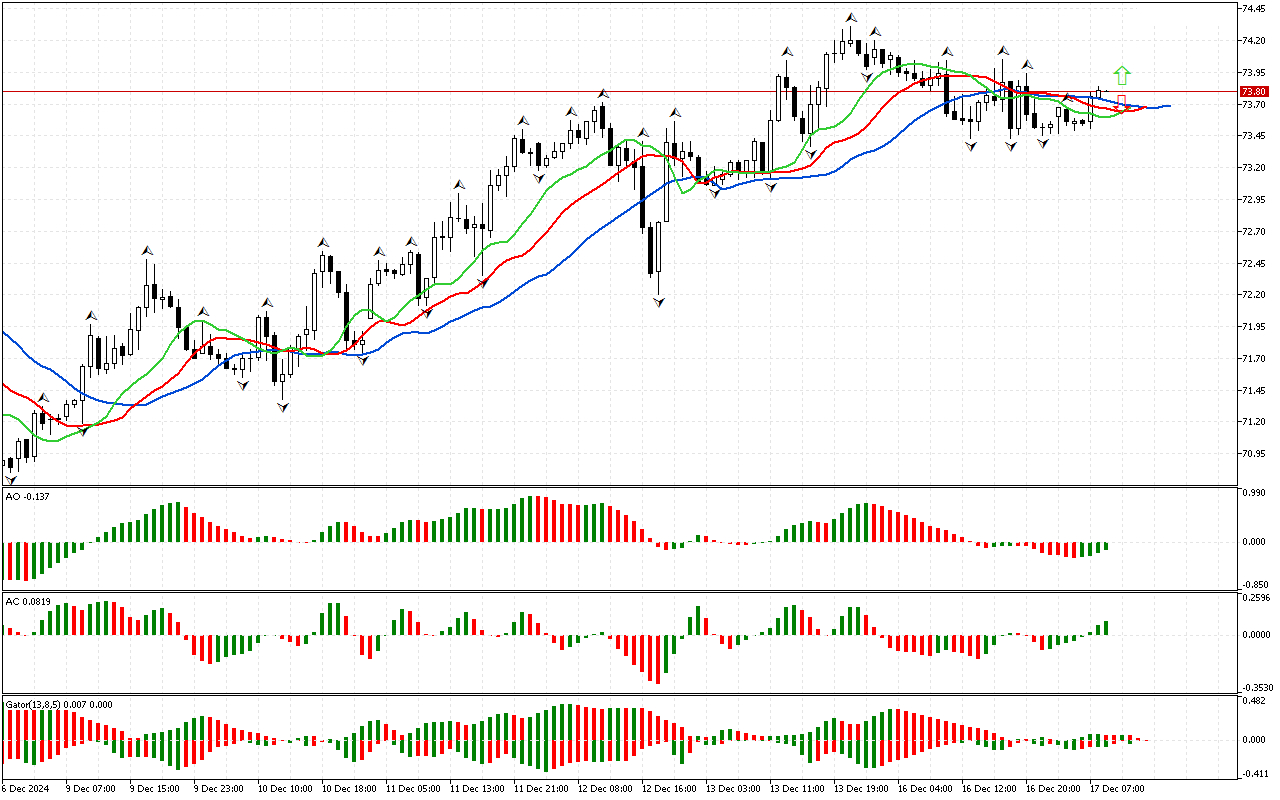Select the Gator(13,8,5) indicator label
Viewport: 1280px width, 800px height.
click(59, 704)
